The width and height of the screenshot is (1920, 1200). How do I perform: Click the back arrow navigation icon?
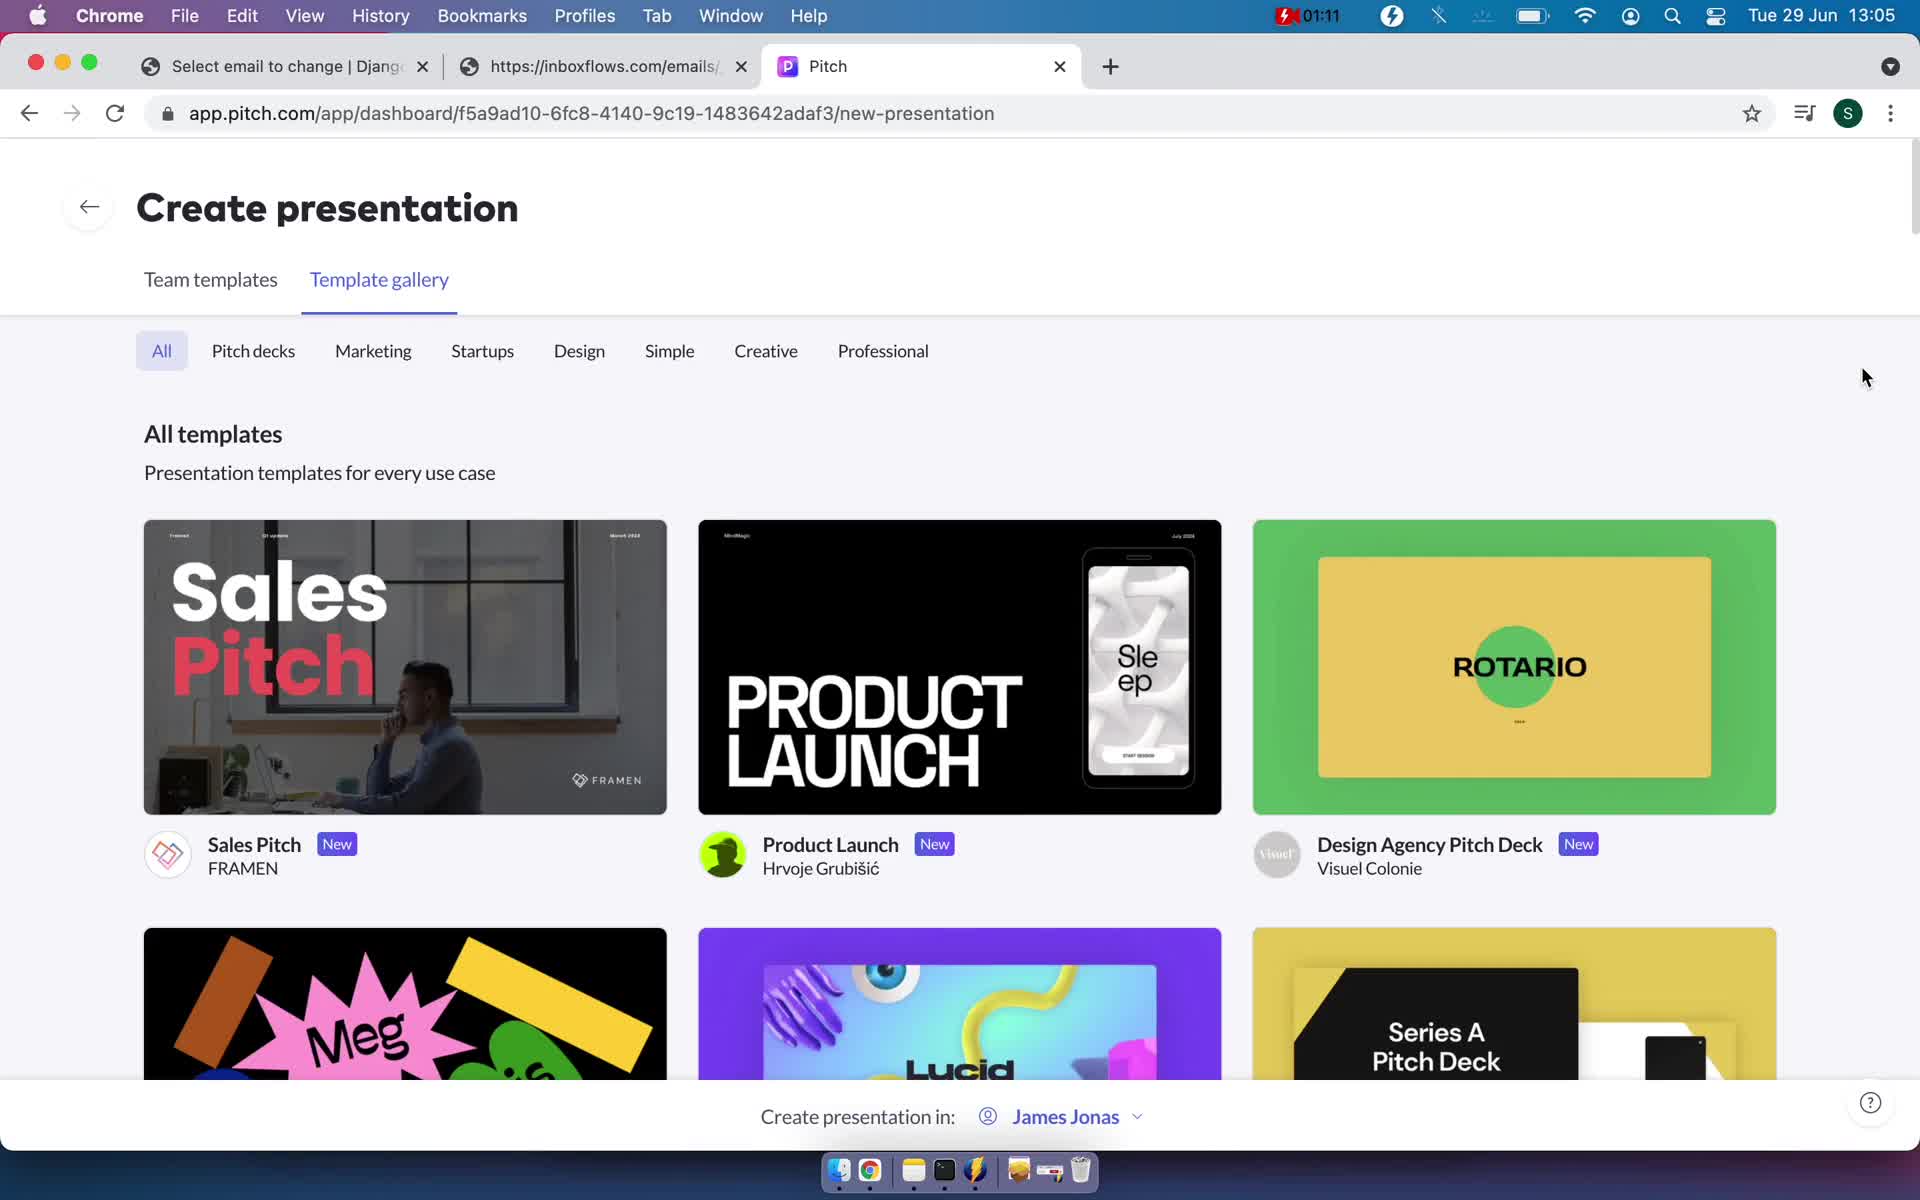(88, 207)
